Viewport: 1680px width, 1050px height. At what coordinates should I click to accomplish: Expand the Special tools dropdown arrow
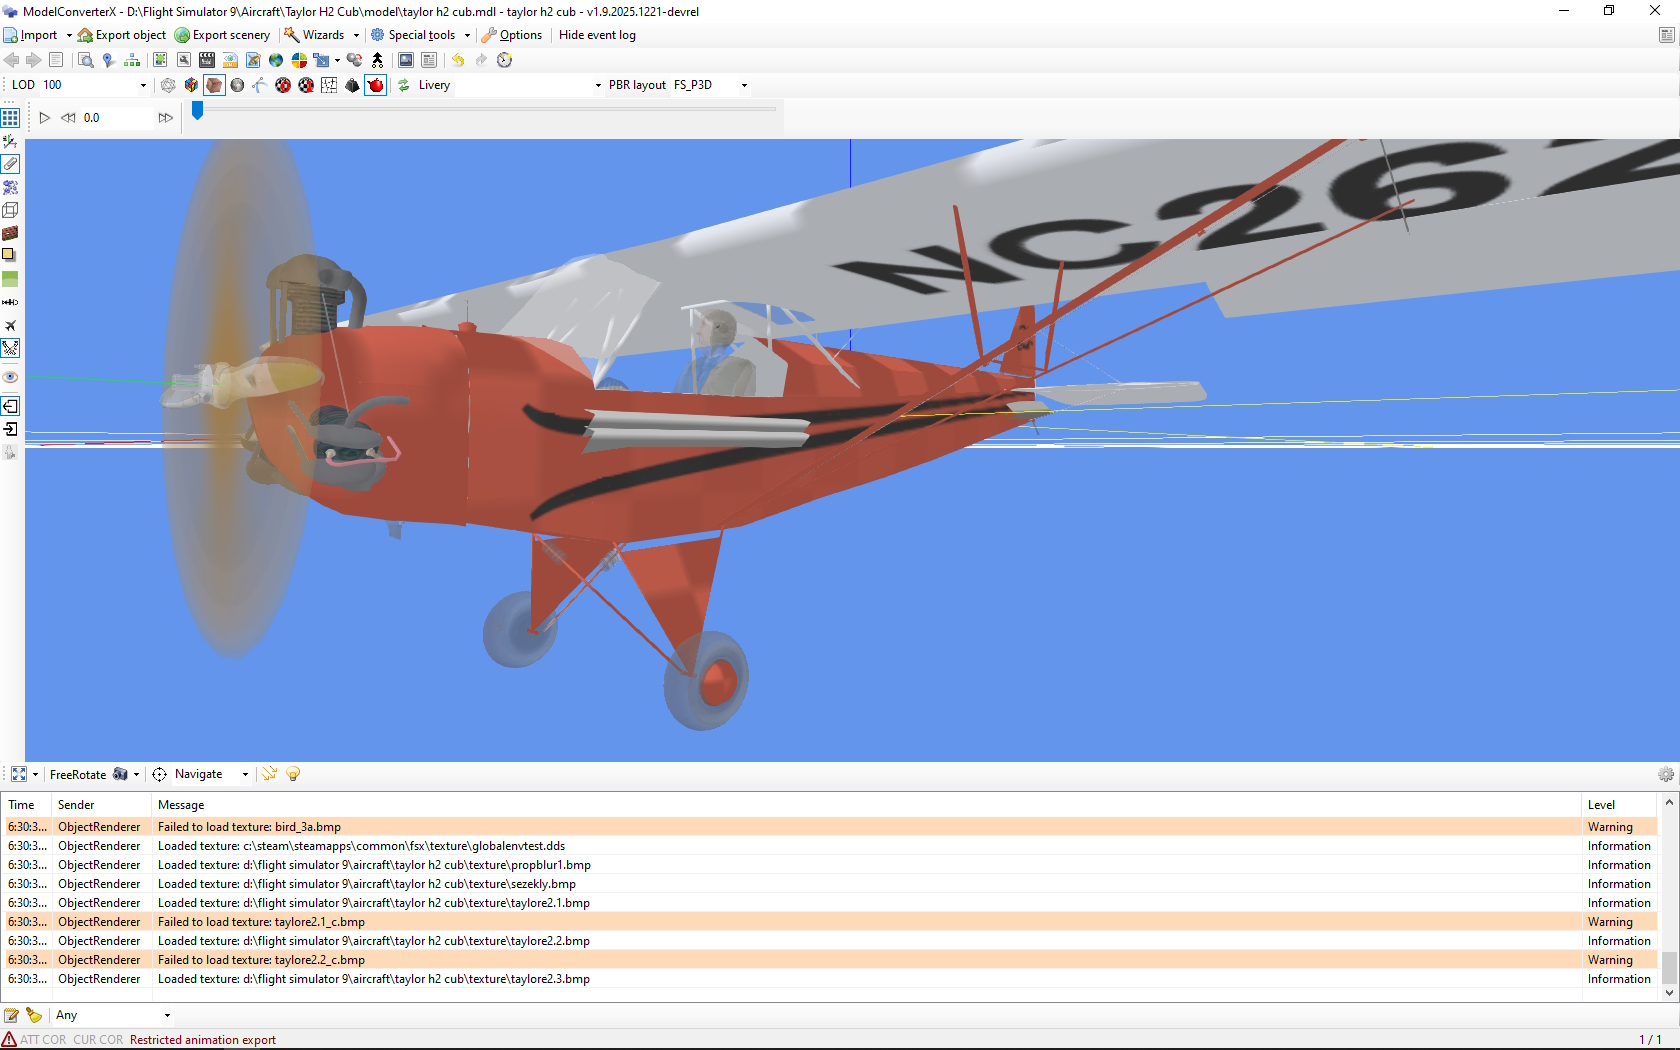coord(467,35)
